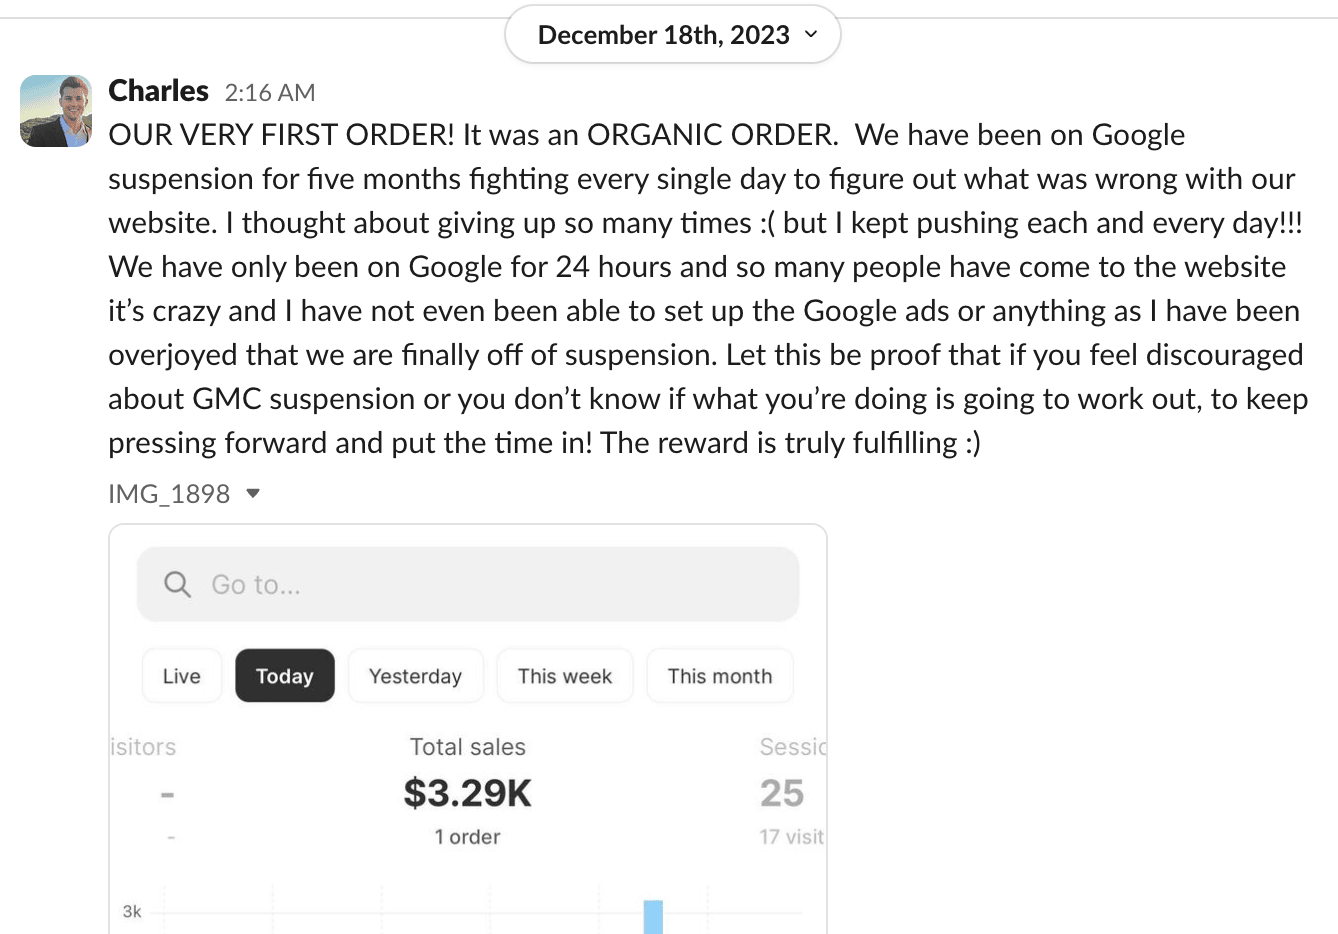1338x934 pixels.
Task: Collapse the IMG_1898 attachment with triangle arrow
Action: pos(253,493)
